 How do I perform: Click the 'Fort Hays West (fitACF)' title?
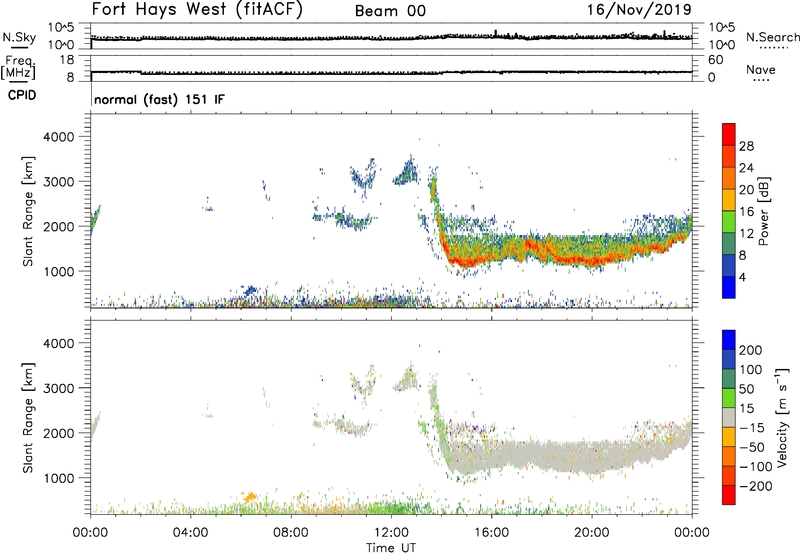[x=197, y=10]
